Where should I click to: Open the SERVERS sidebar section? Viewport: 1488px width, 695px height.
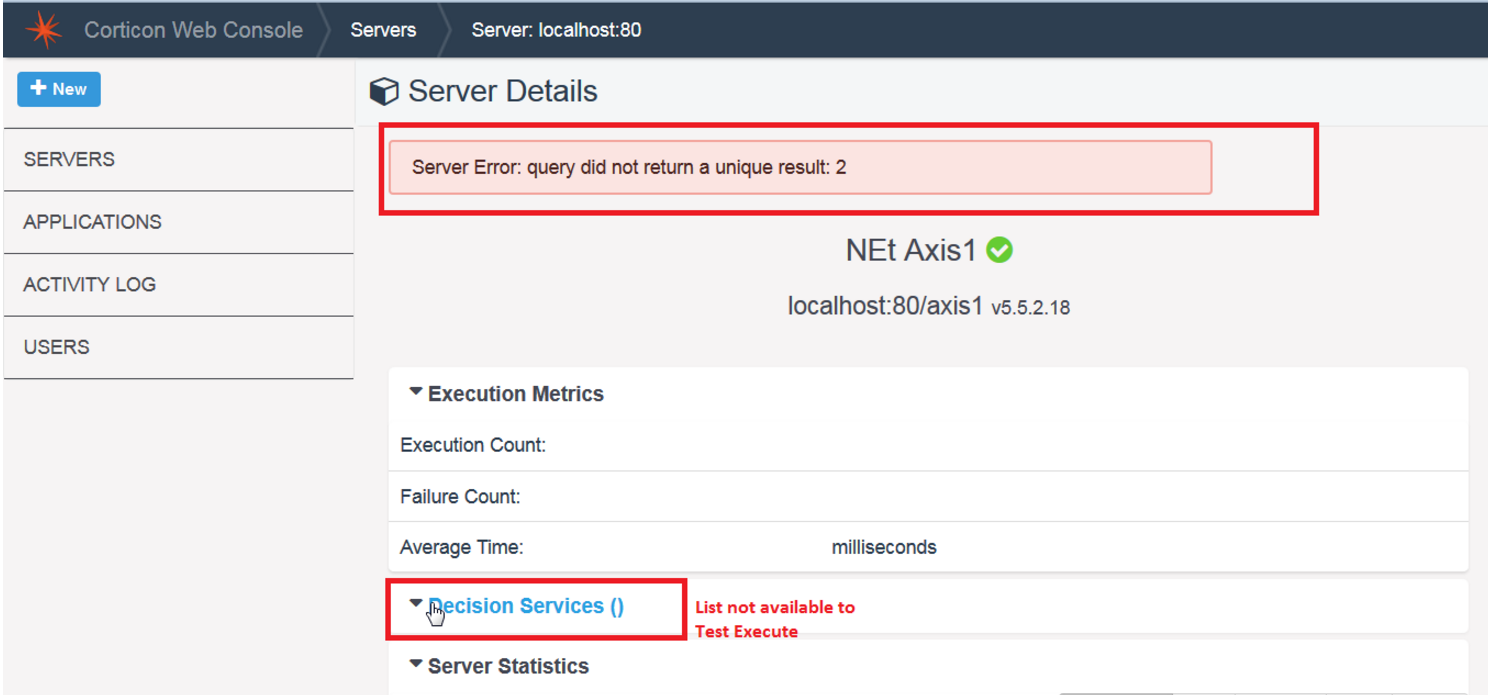(178, 159)
